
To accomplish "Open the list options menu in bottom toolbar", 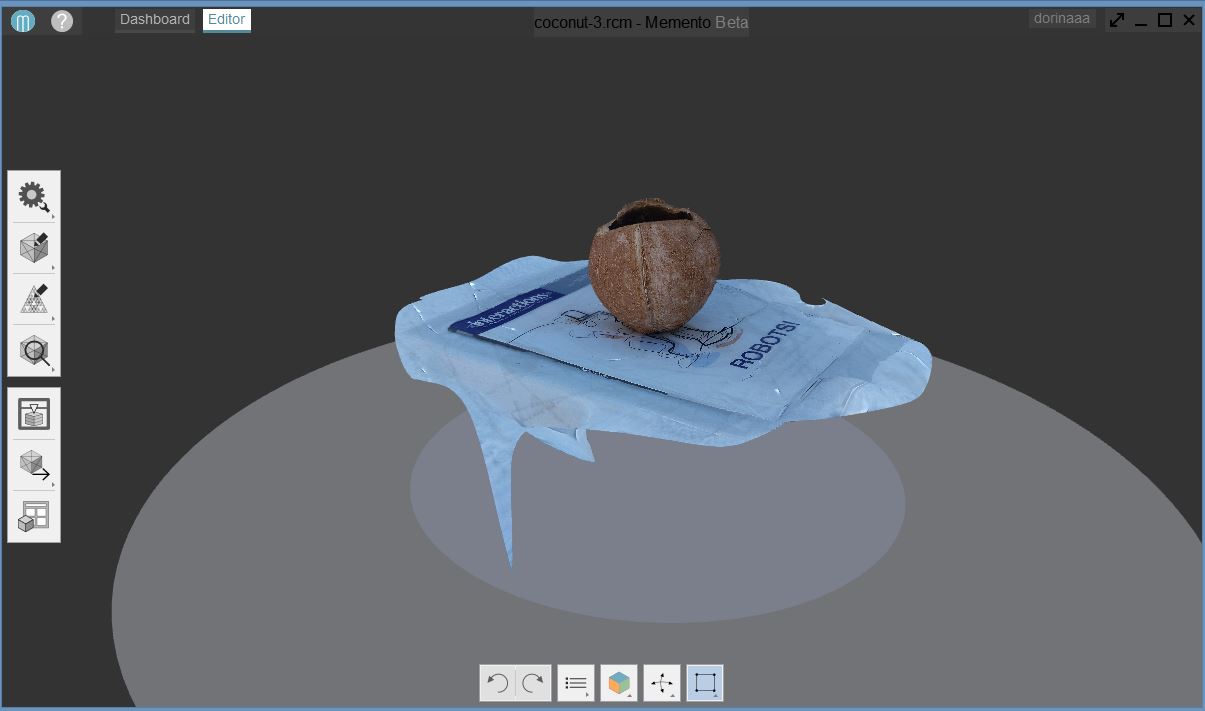I will pyautogui.click(x=576, y=684).
